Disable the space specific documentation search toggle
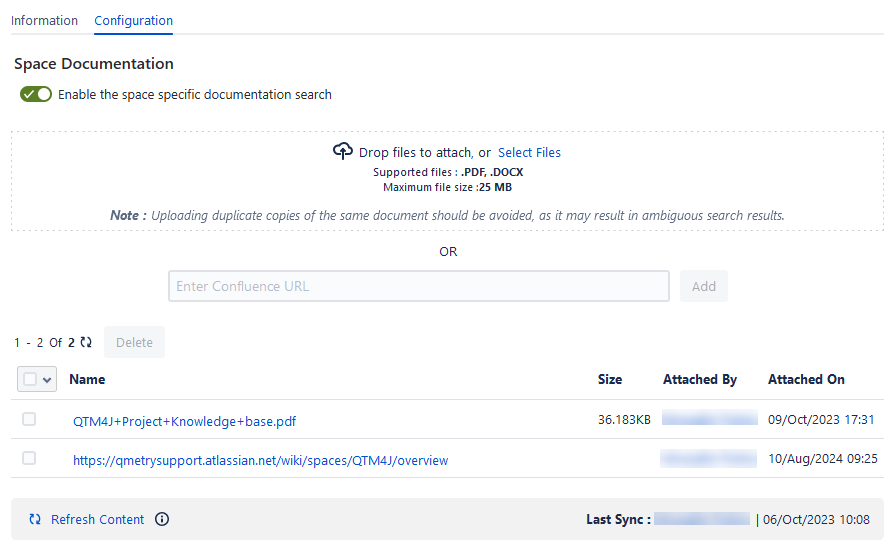 [36, 95]
